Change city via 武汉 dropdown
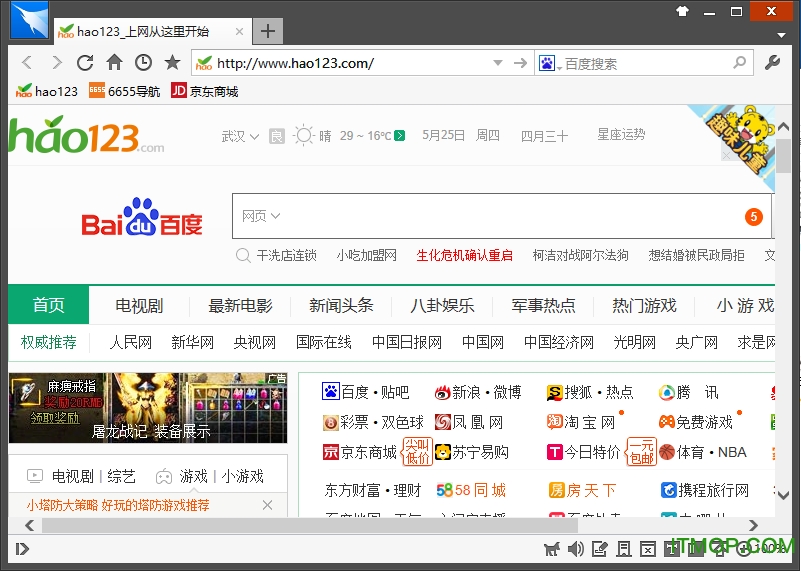Image resolution: width=801 pixels, height=571 pixels. [x=240, y=136]
